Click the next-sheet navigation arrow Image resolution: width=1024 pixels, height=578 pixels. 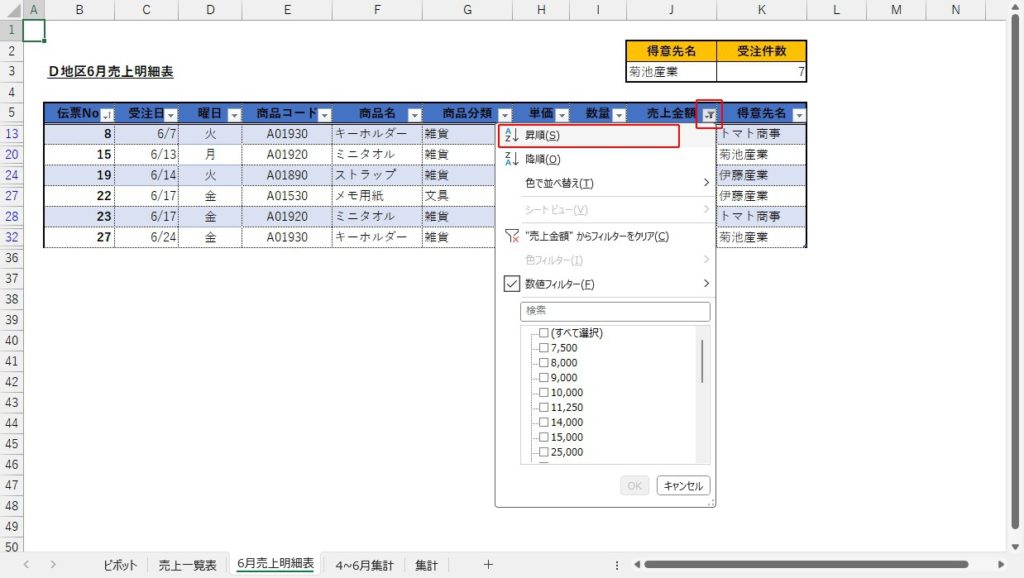pyautogui.click(x=53, y=565)
